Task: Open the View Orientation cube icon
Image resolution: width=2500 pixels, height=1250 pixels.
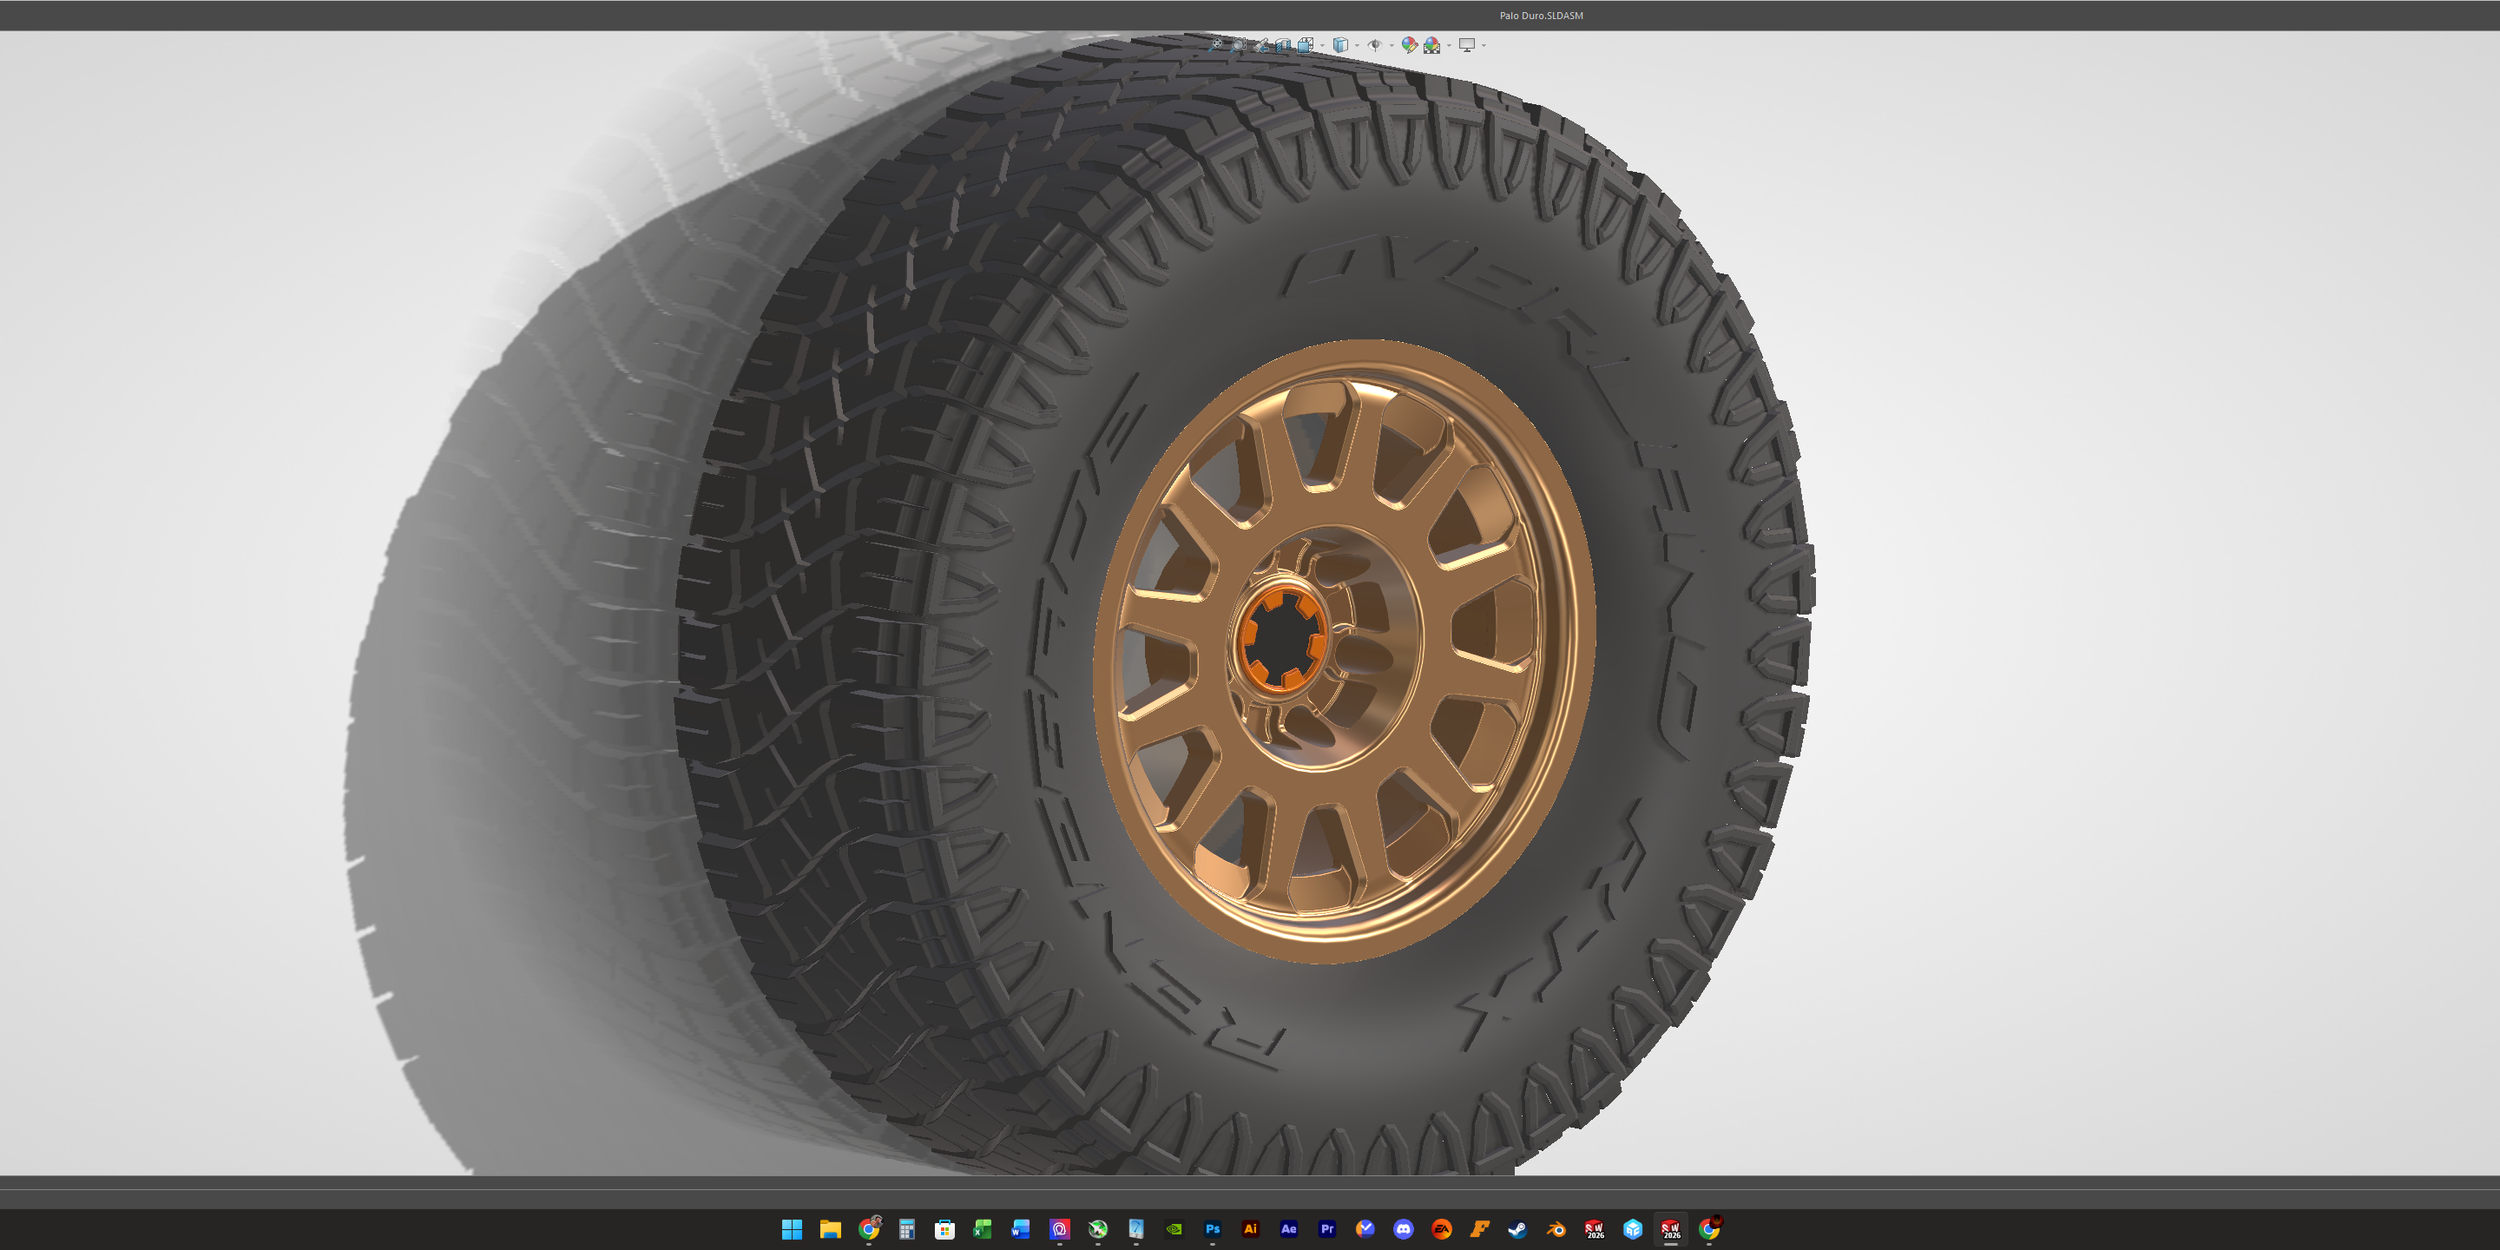Action: (x=1305, y=45)
